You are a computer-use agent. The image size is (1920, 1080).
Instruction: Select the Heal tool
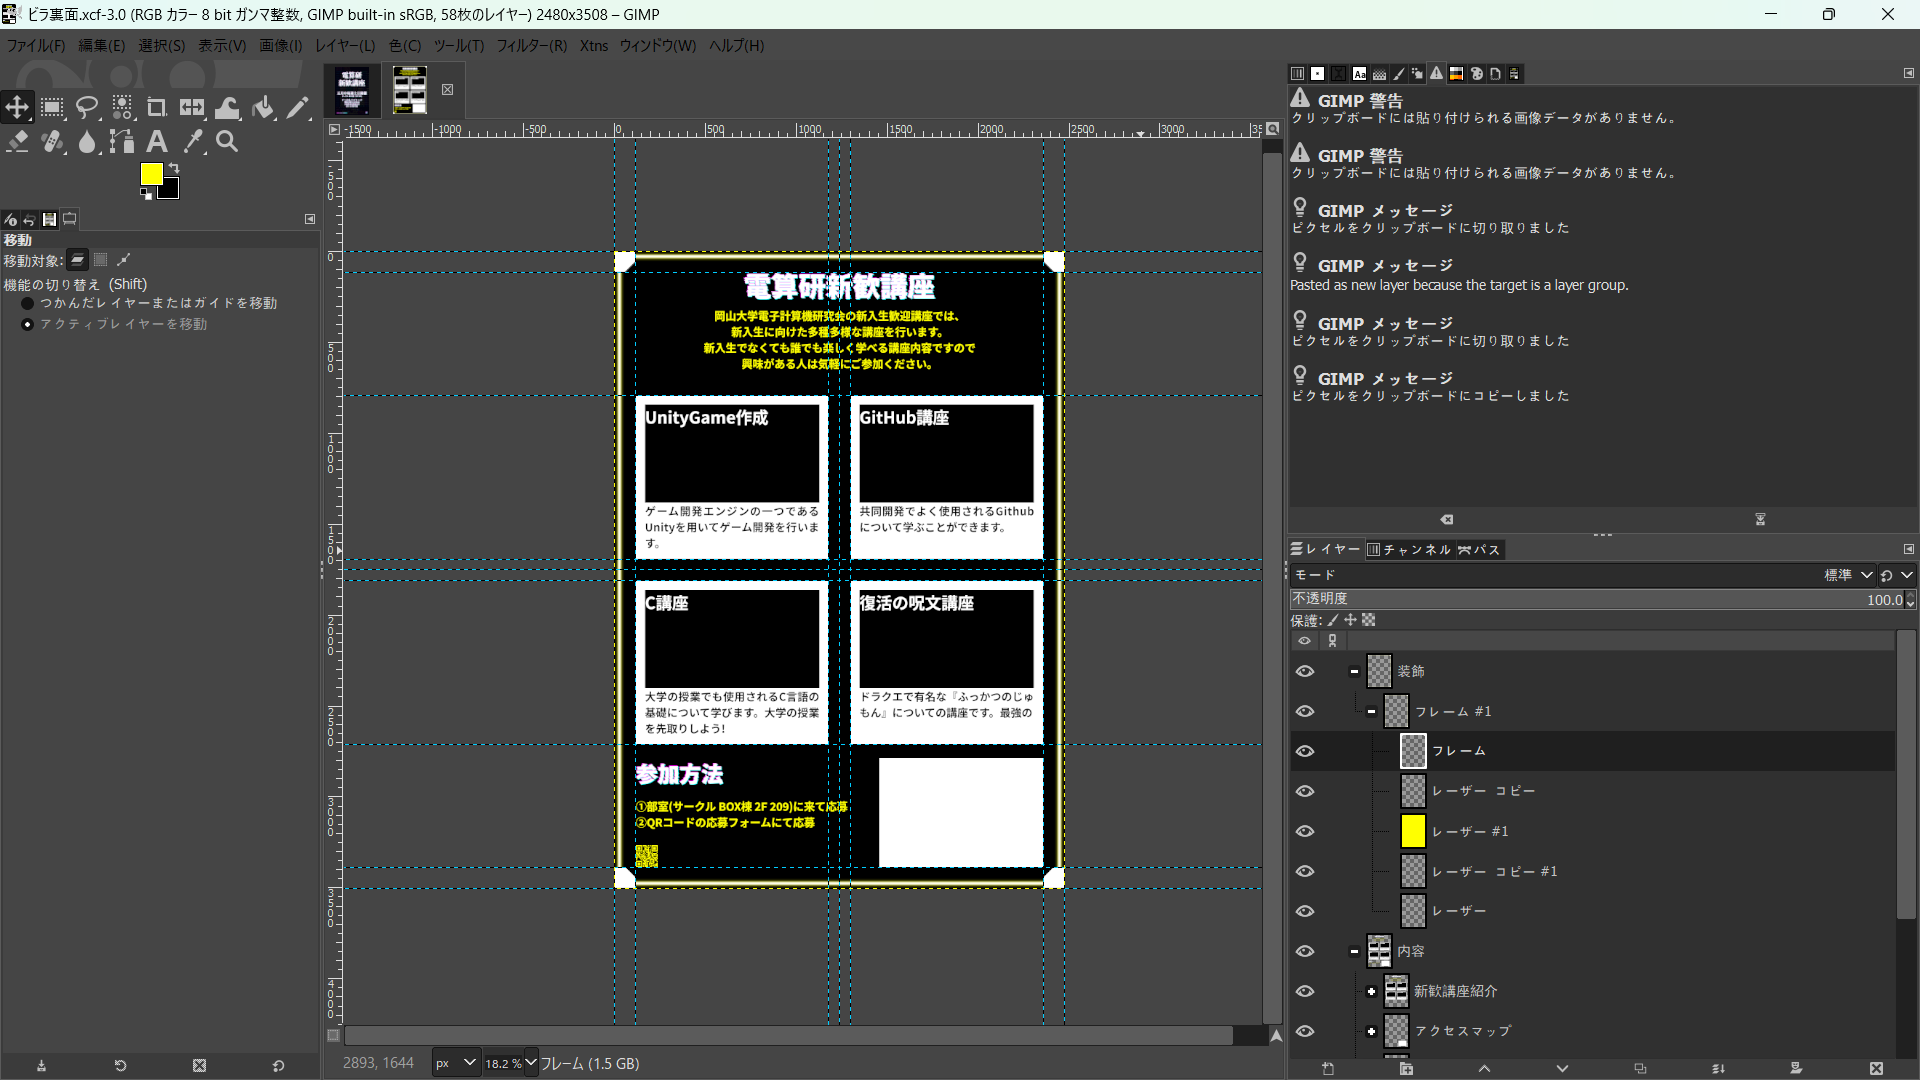click(52, 142)
